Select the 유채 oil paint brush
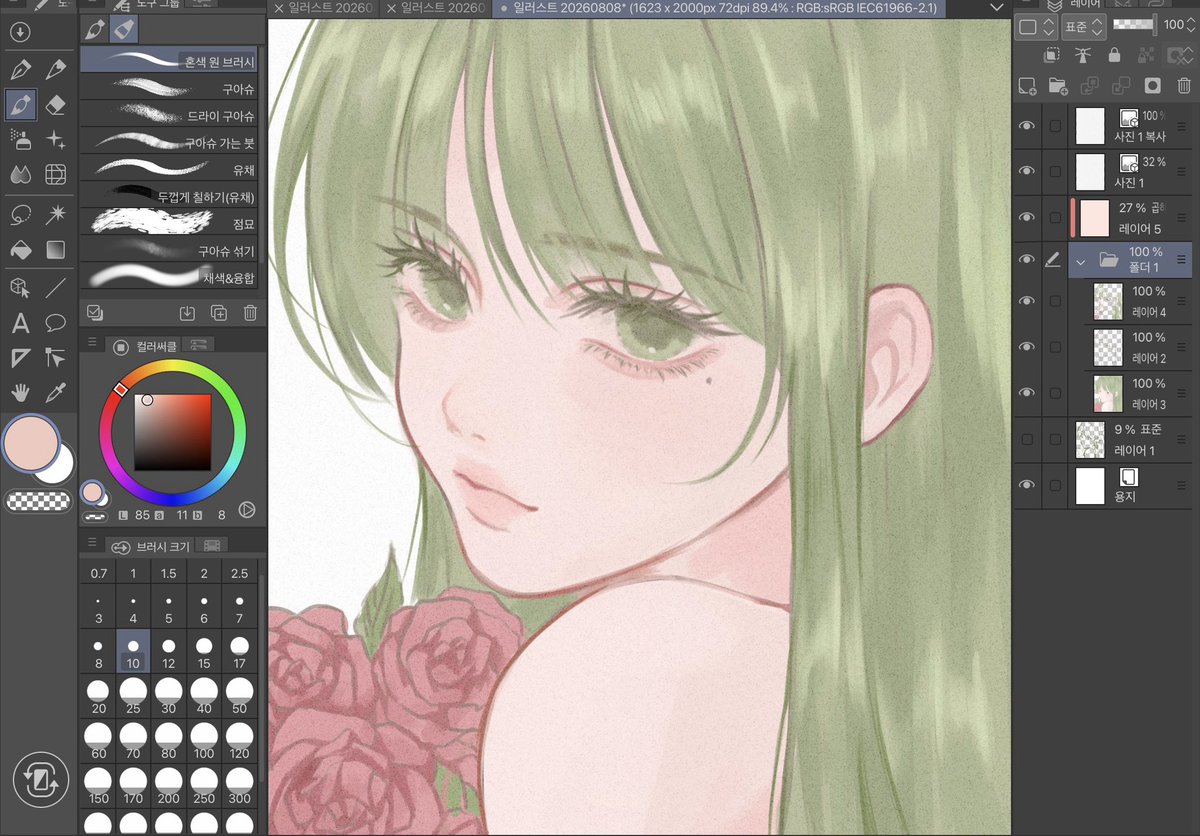 point(169,168)
